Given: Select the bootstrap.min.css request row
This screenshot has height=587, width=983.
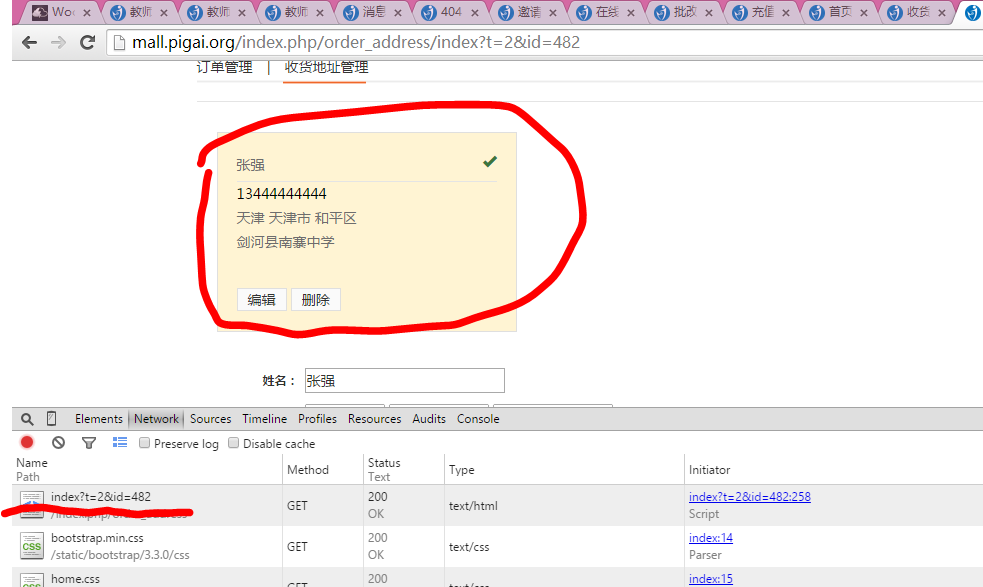Looking at the screenshot, I should tap(497, 546).
